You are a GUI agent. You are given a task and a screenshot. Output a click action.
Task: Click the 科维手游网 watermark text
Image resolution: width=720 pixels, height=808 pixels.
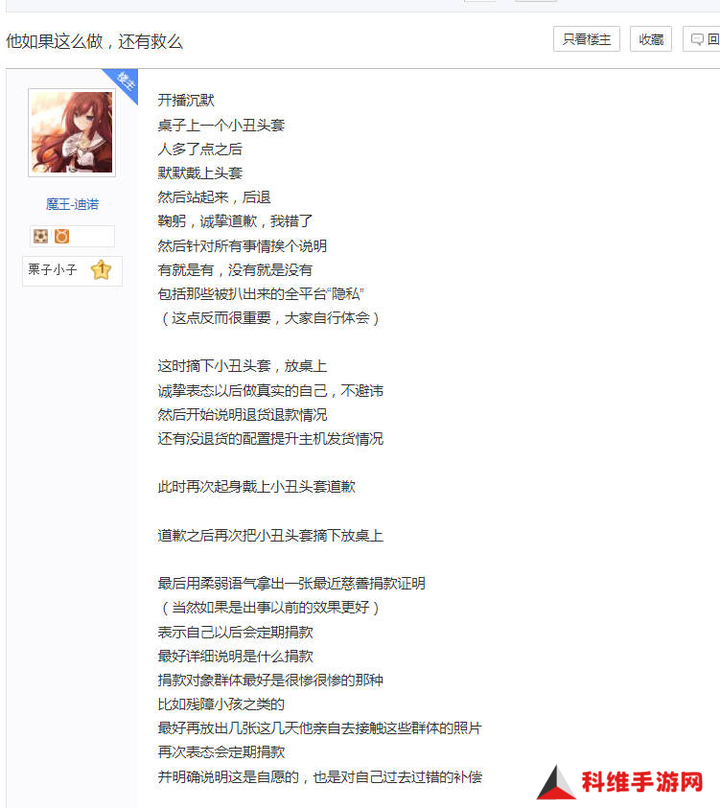click(x=642, y=782)
